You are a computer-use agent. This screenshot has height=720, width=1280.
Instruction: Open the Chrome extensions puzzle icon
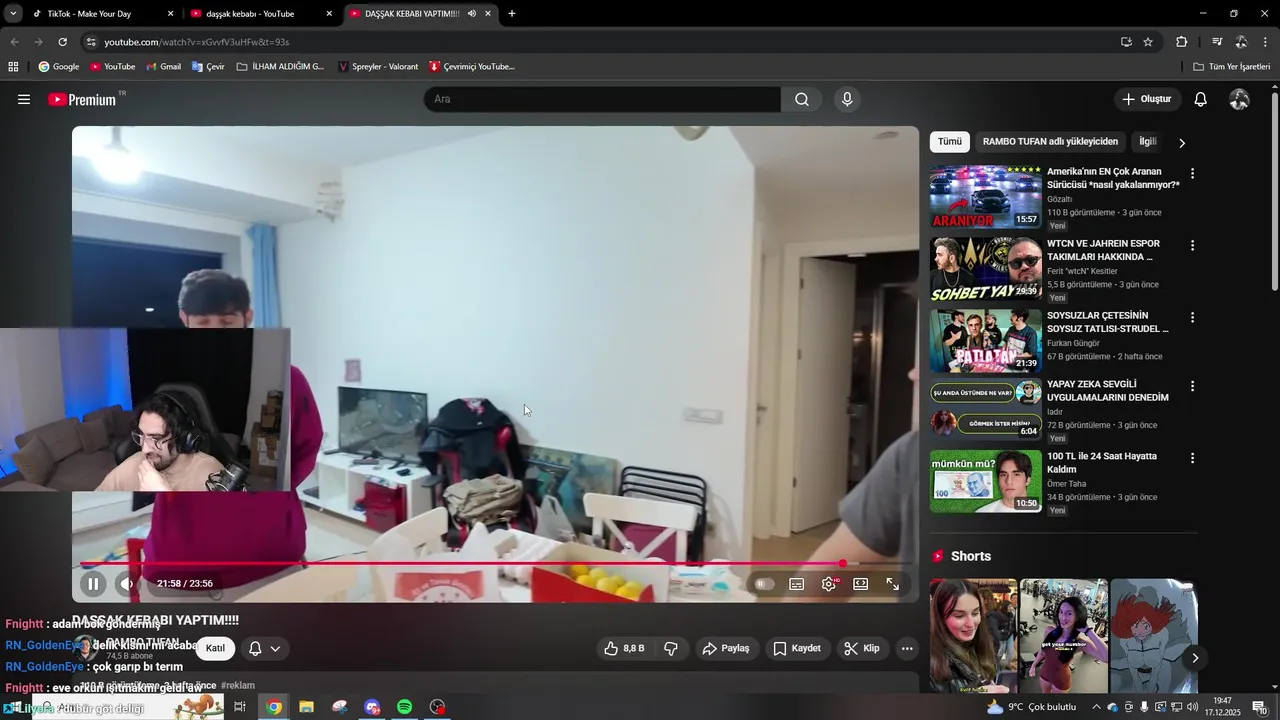pyautogui.click(x=1182, y=42)
